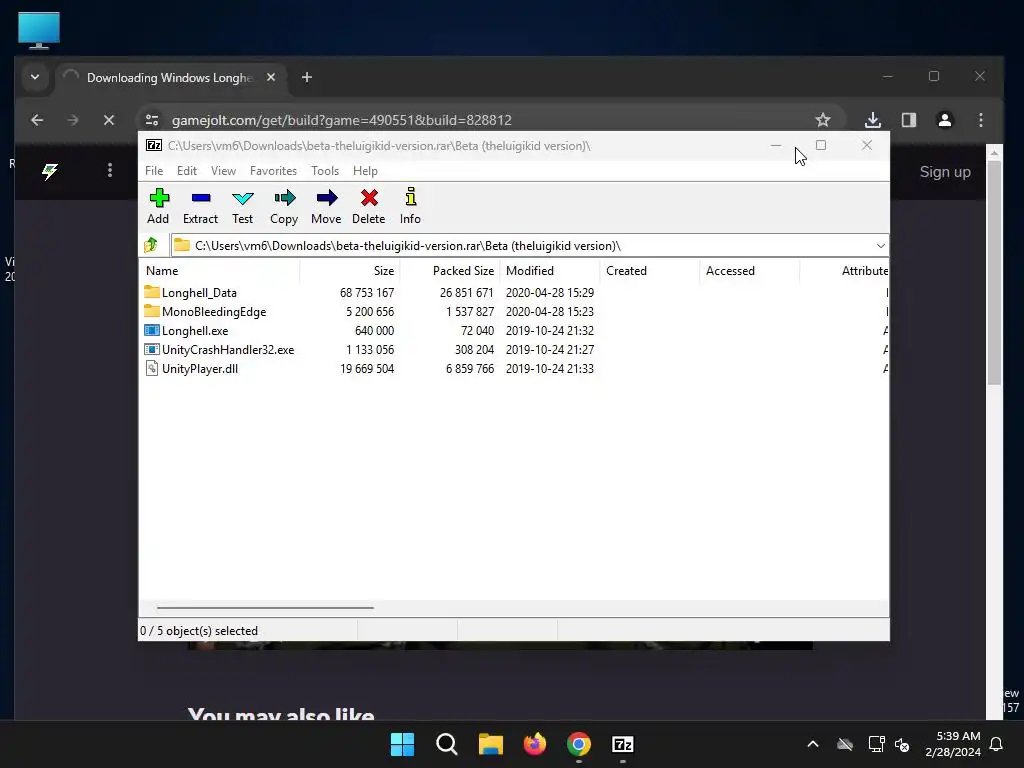Open Game Jolt three-dot menu
The width and height of the screenshot is (1024, 768).
click(x=110, y=170)
